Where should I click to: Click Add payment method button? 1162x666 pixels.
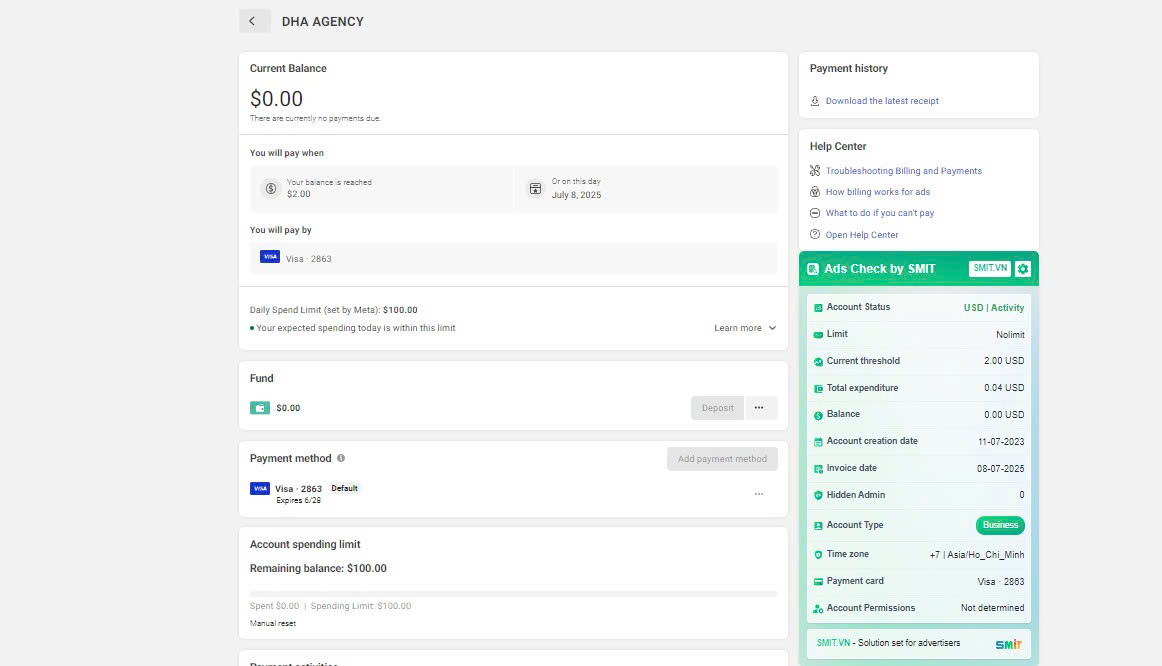[x=722, y=459]
